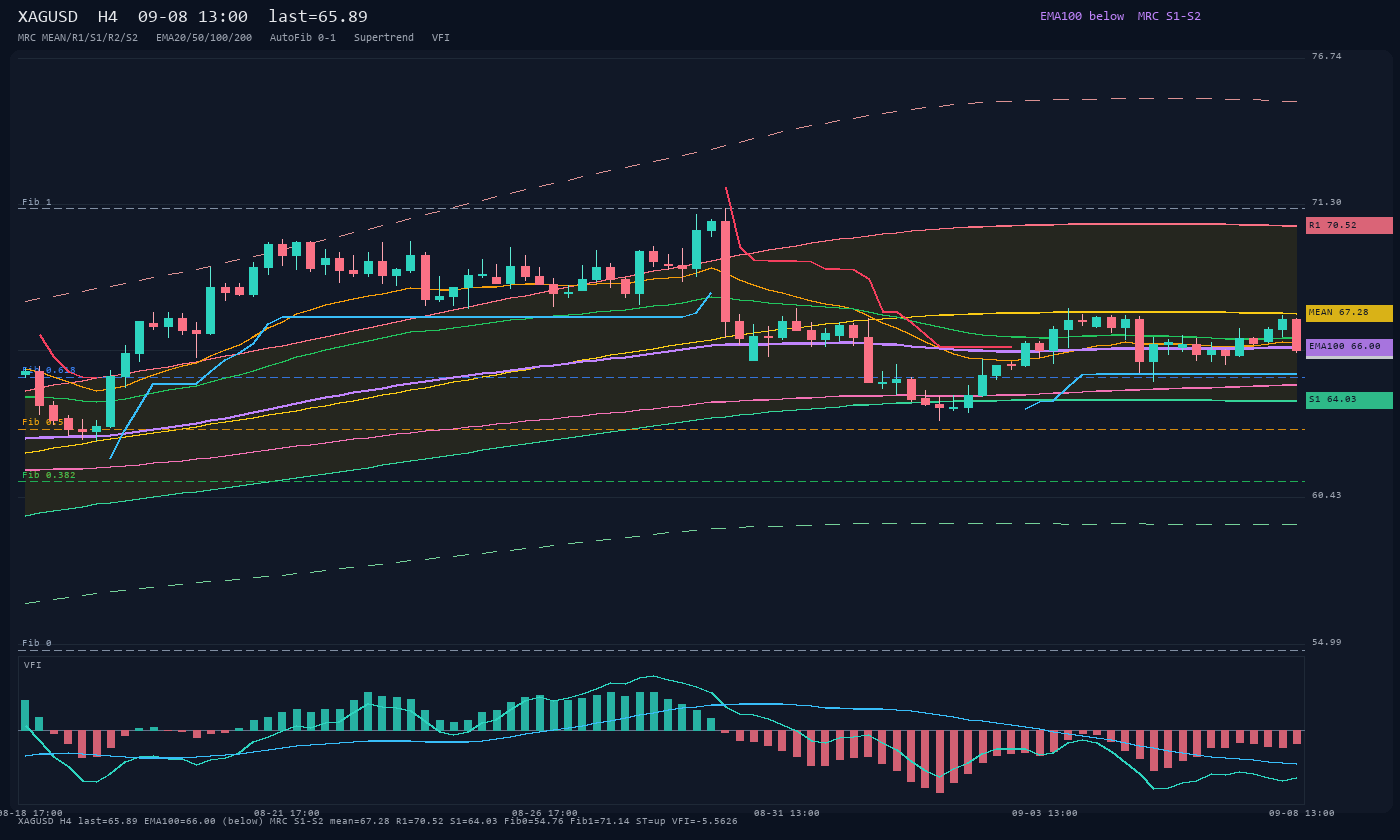Click the 76.74 price axis label
Viewport: 1400px width, 840px height.
(x=1327, y=56)
